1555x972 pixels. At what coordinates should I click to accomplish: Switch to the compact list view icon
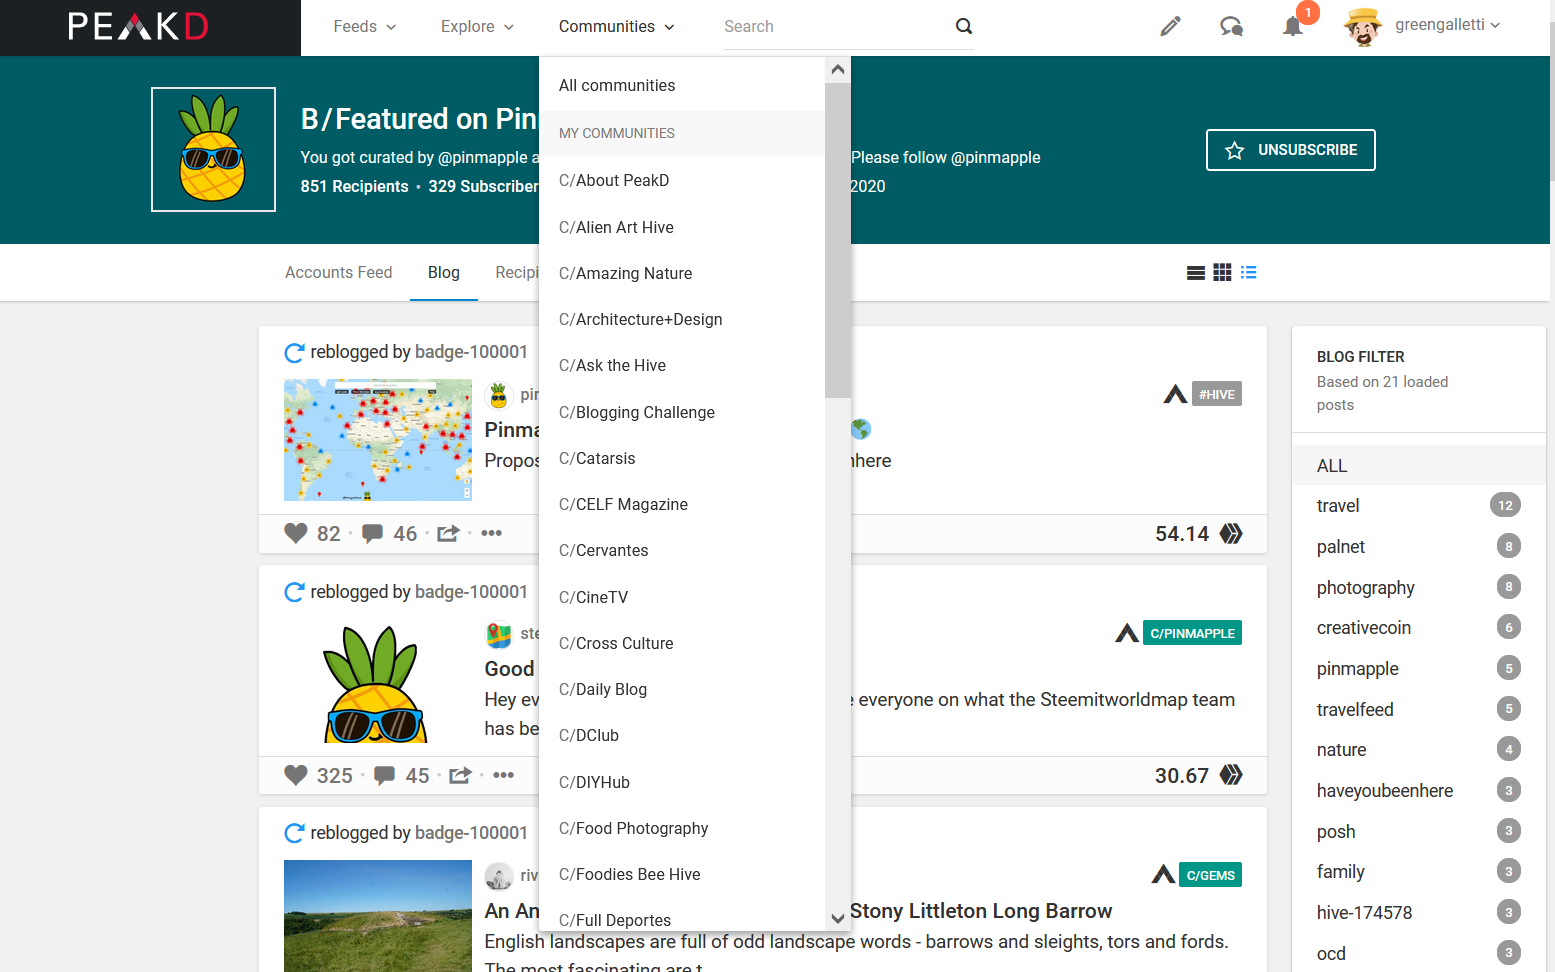tap(1249, 272)
